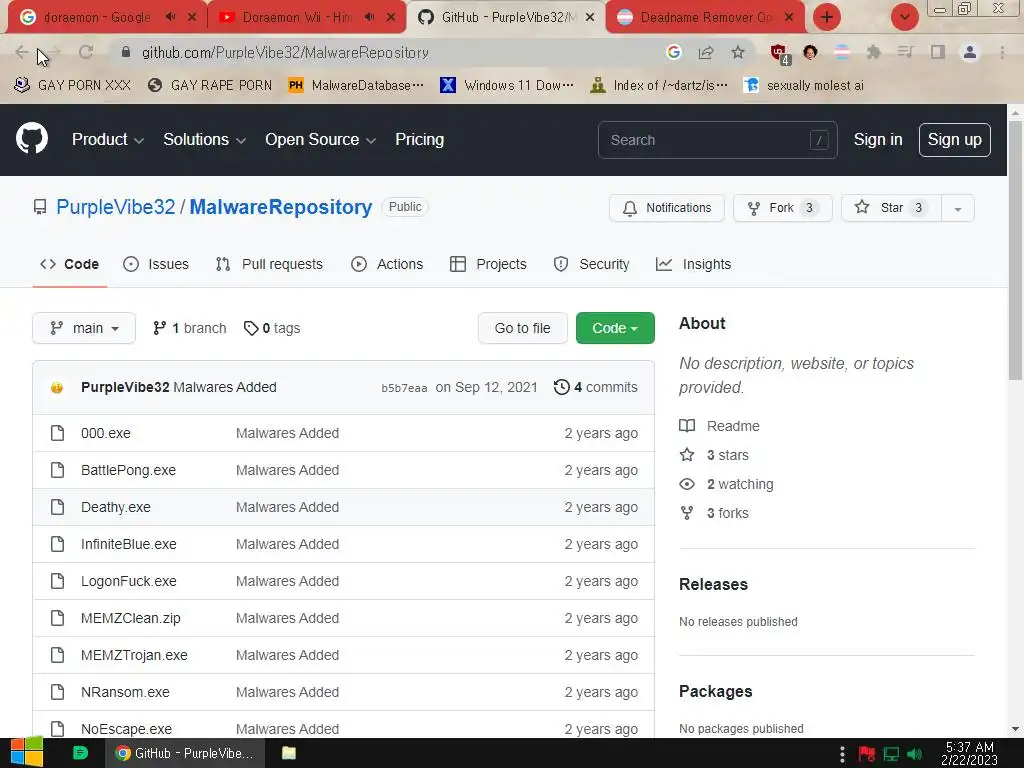Open the browser side panel icon

pos(938,52)
